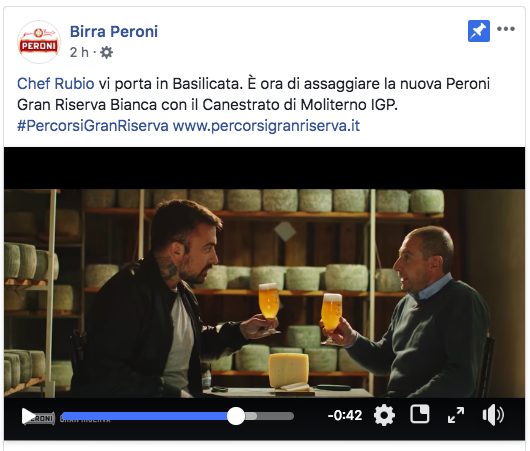Image resolution: width=530 pixels, height=451 pixels.
Task: Open the #PercorsiGranRiserva hashtag
Action: [93, 126]
